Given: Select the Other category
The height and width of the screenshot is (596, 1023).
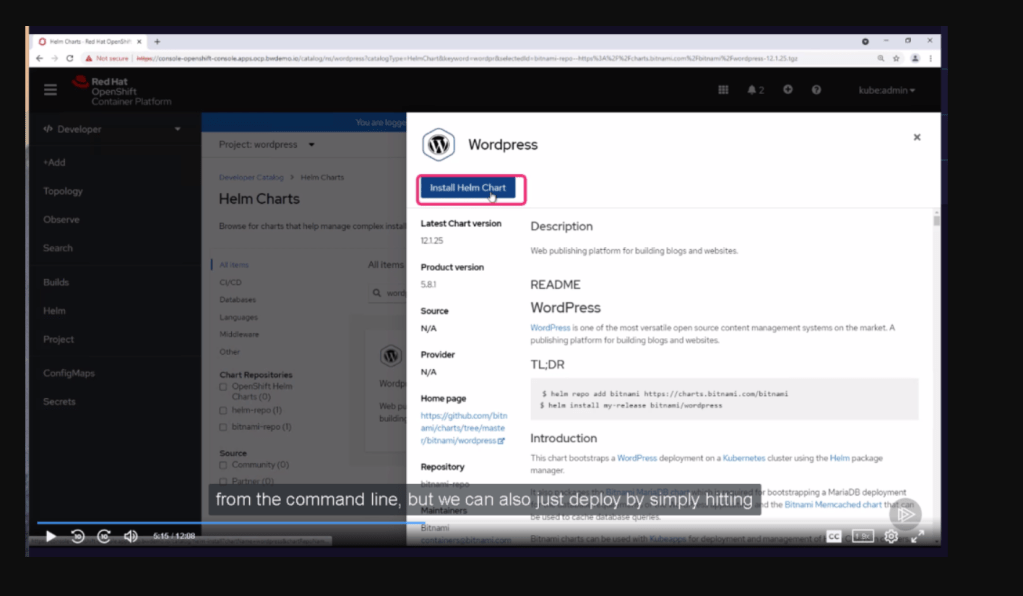Looking at the screenshot, I should tap(229, 351).
